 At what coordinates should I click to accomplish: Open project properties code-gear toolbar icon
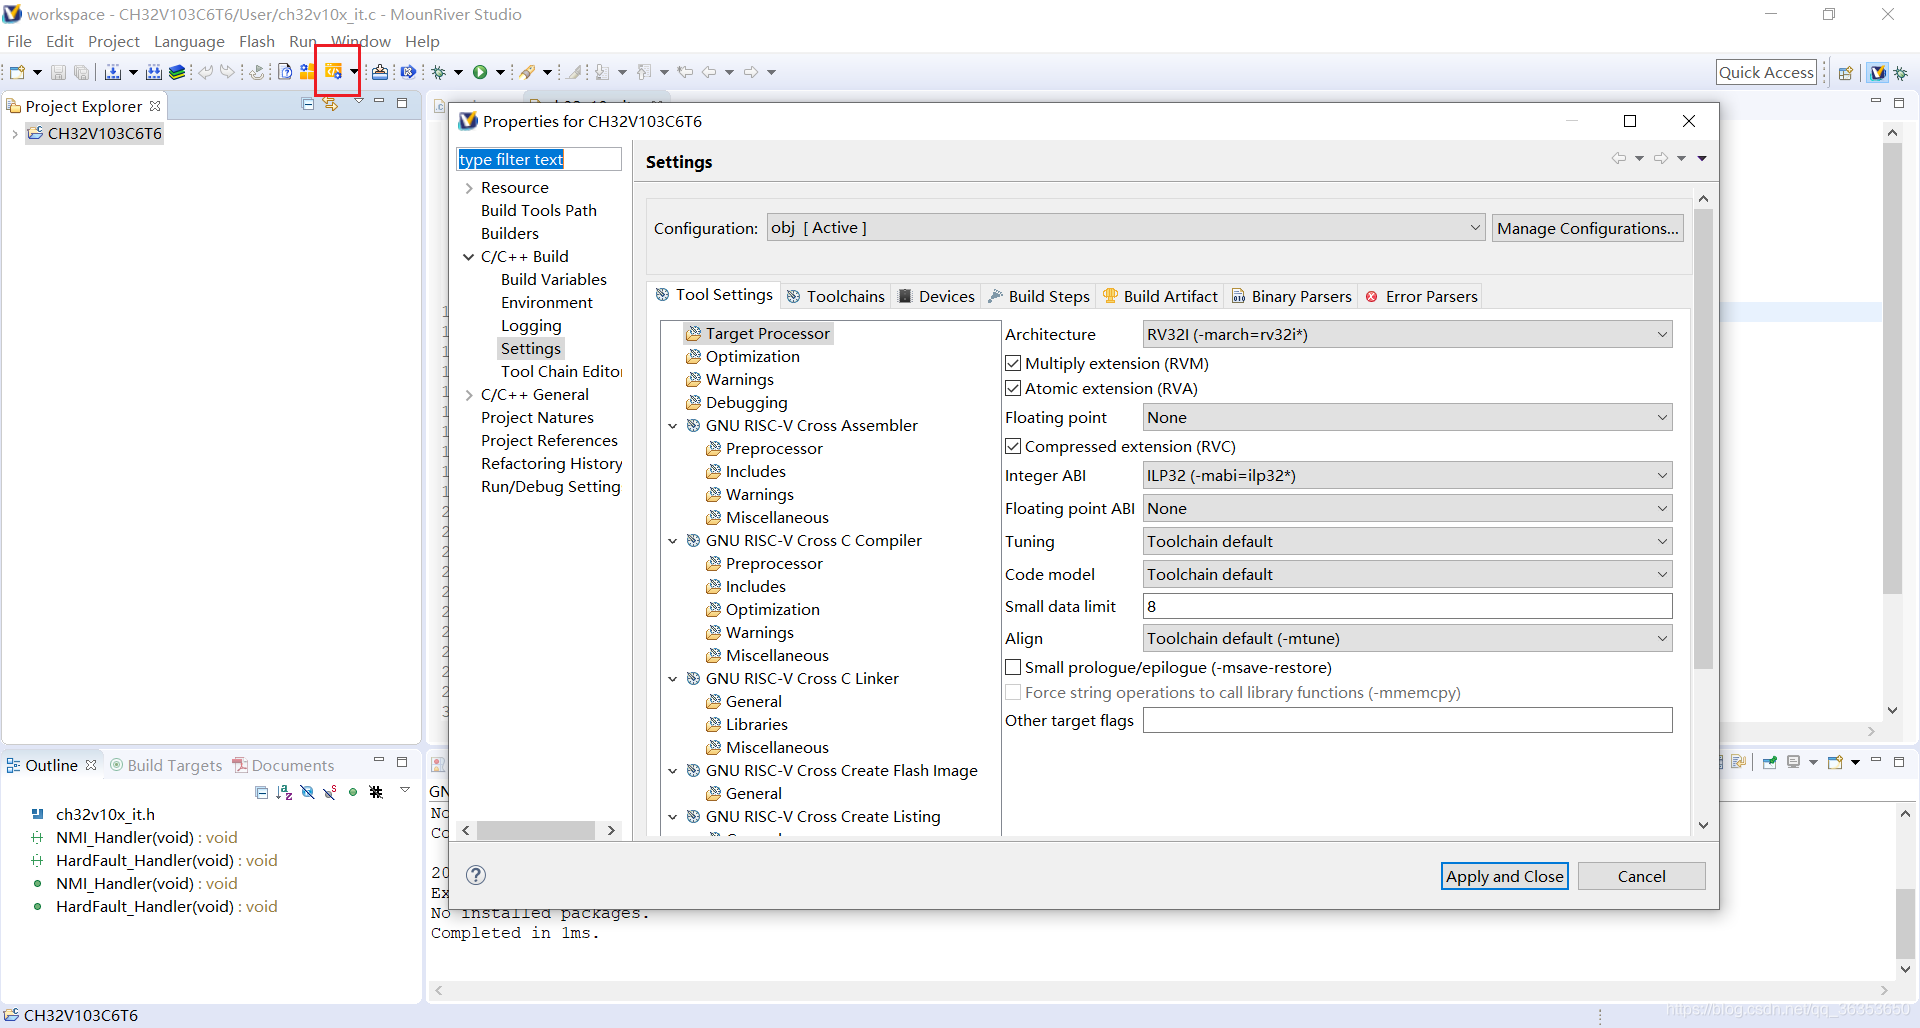point(333,72)
